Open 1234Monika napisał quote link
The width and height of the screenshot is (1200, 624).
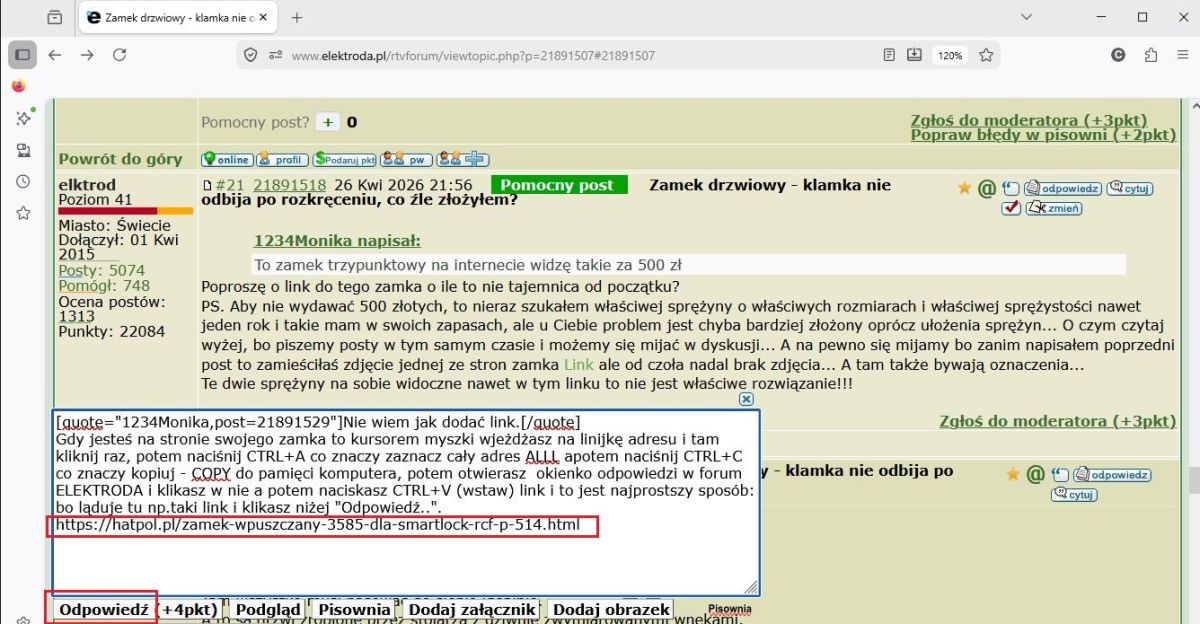coord(337,241)
